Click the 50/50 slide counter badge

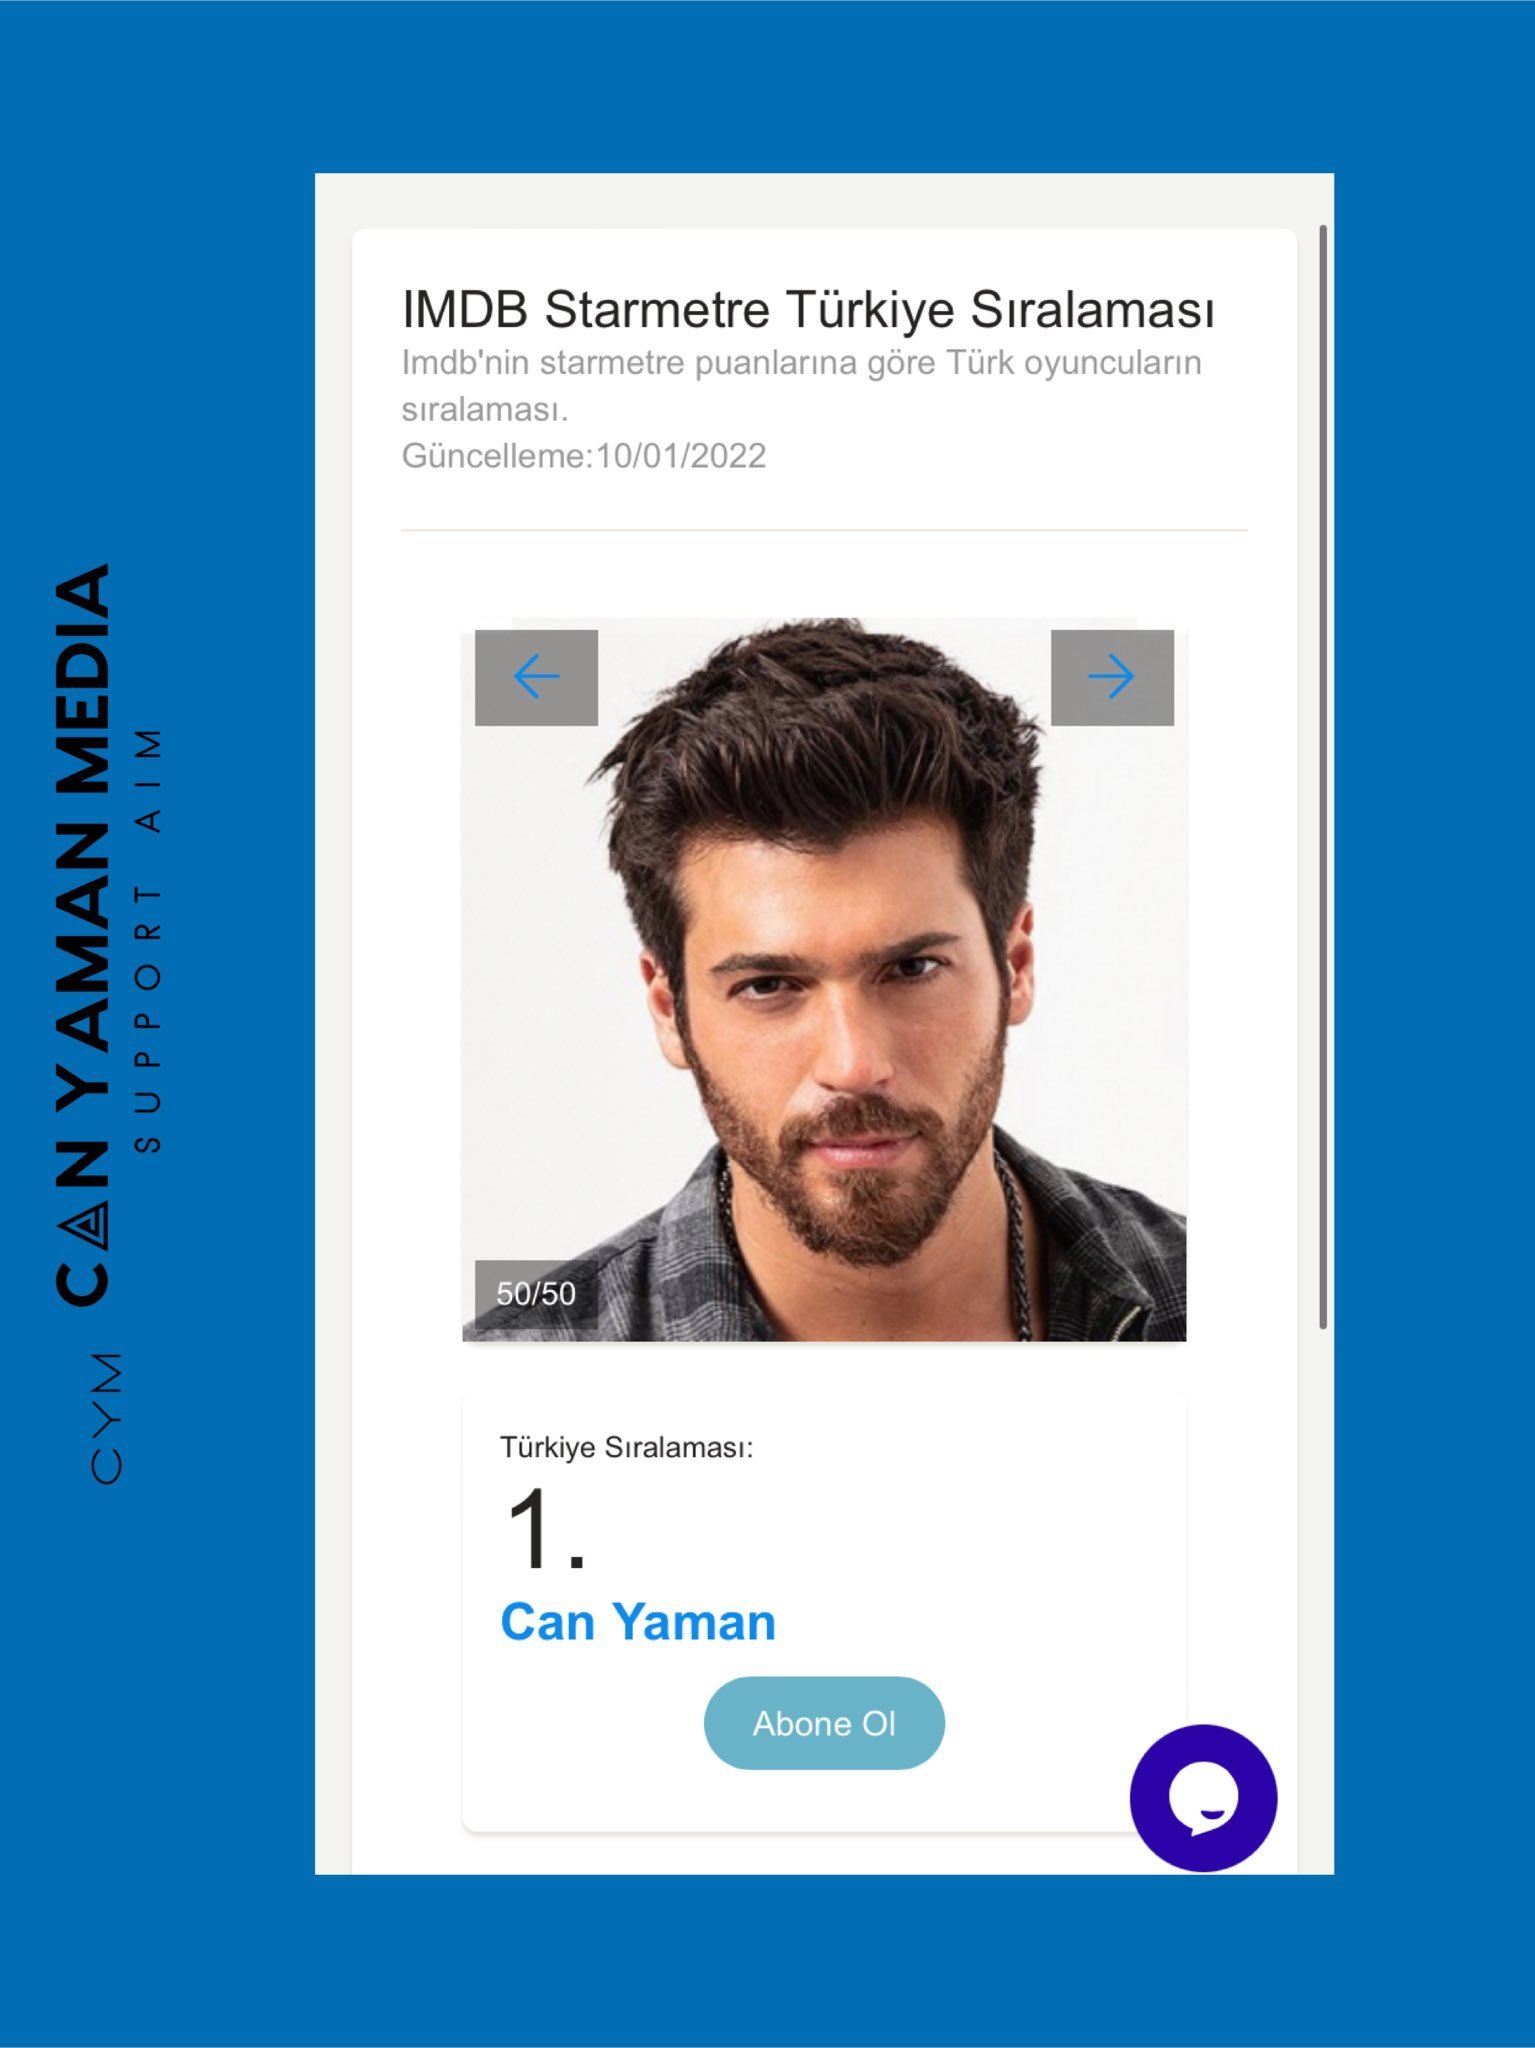[536, 1294]
